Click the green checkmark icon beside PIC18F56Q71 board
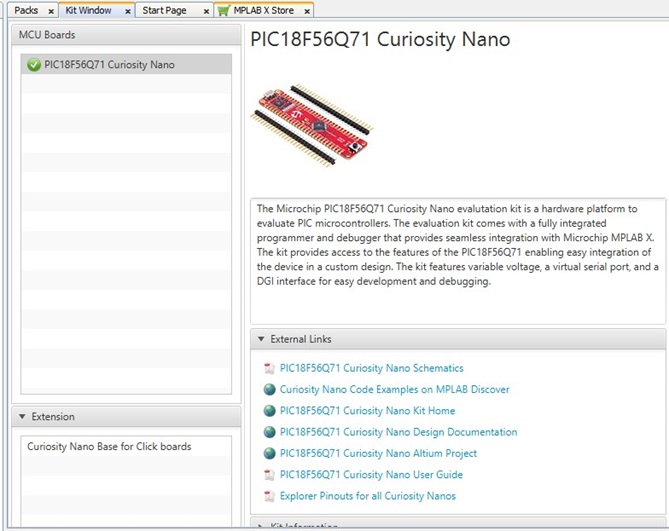This screenshot has width=669, height=531. (x=34, y=65)
